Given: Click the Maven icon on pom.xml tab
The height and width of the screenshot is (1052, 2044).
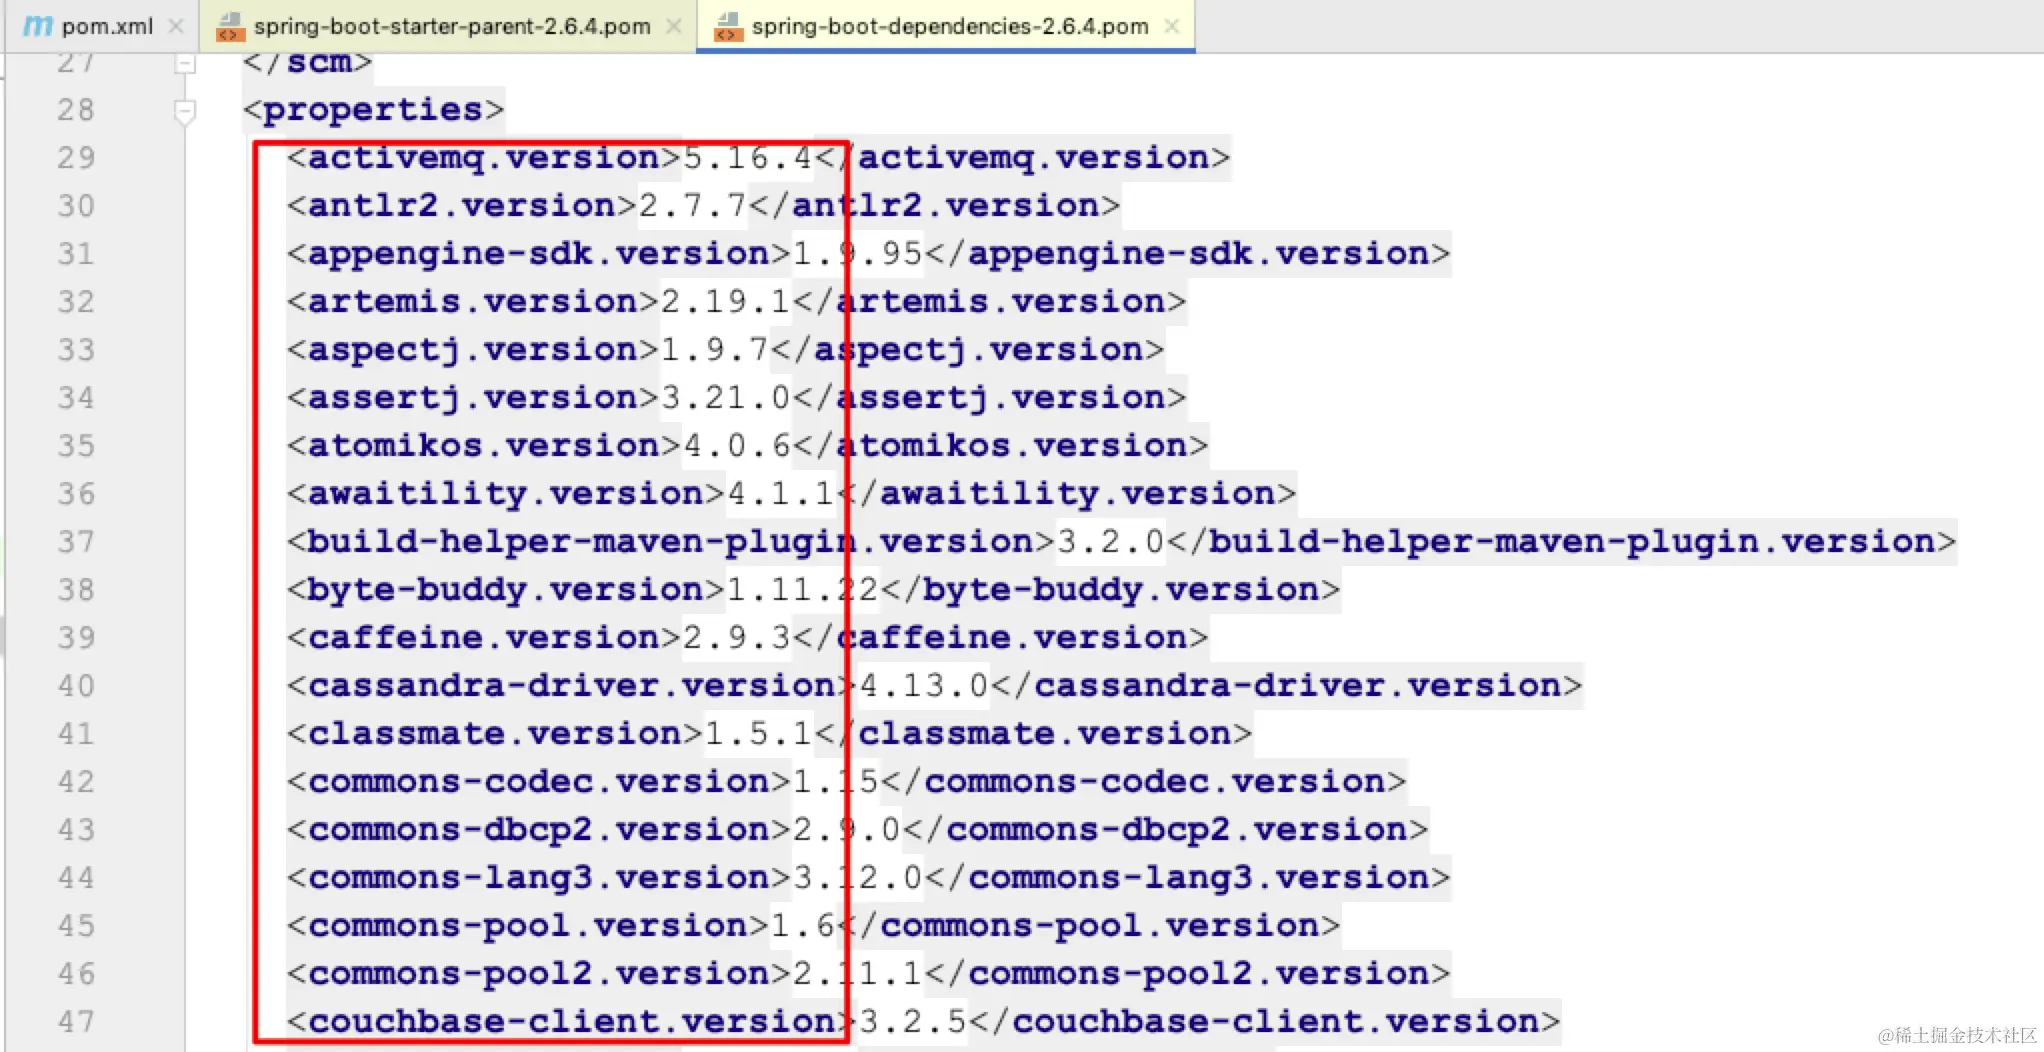Looking at the screenshot, I should [37, 26].
